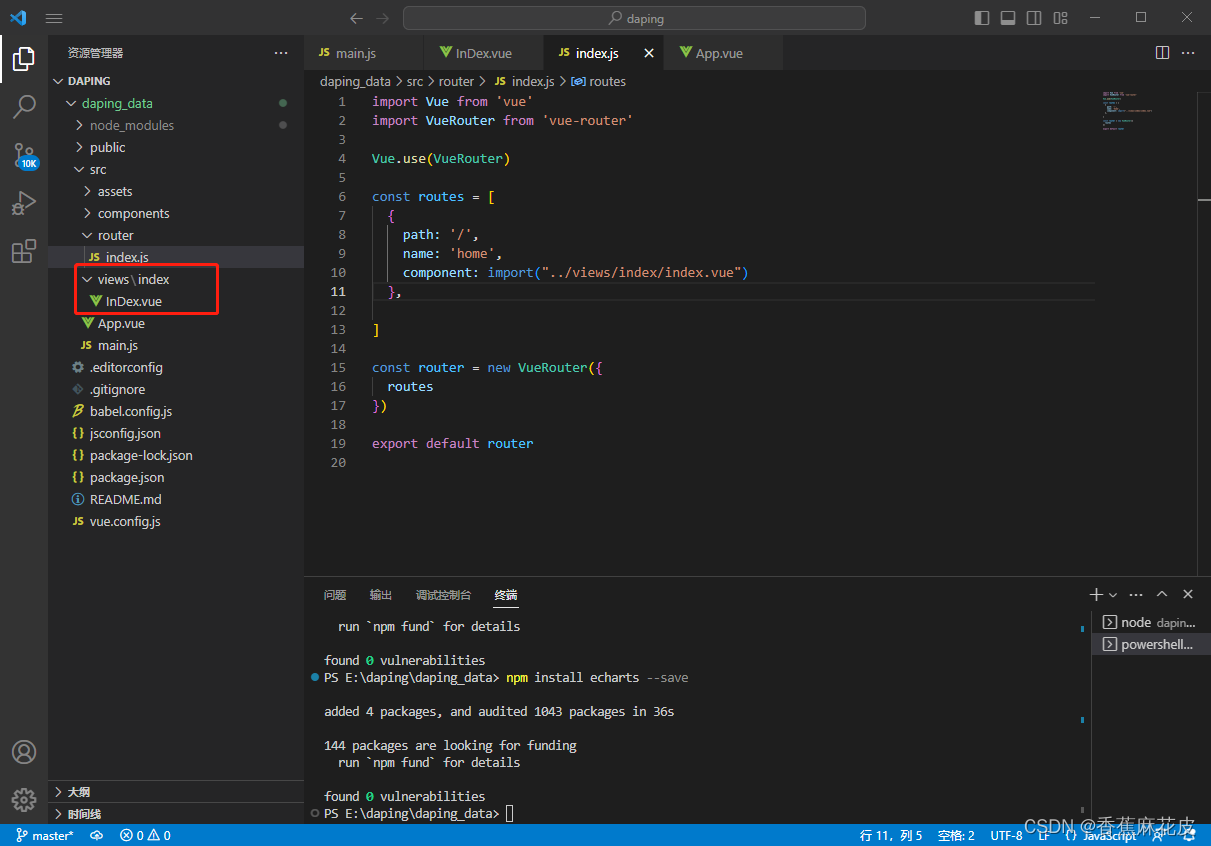1211x846 pixels.
Task: Click routes in the breadcrumb
Action: click(x=607, y=81)
